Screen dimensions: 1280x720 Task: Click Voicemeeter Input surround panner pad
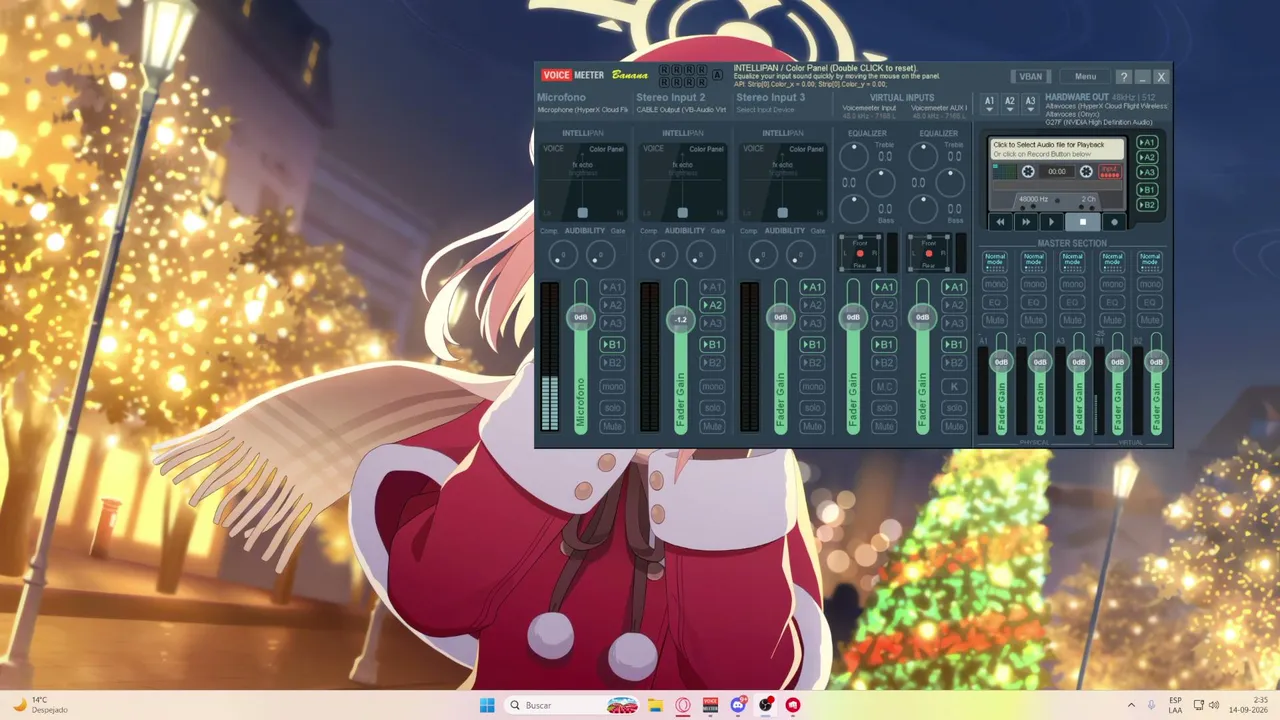coord(860,253)
